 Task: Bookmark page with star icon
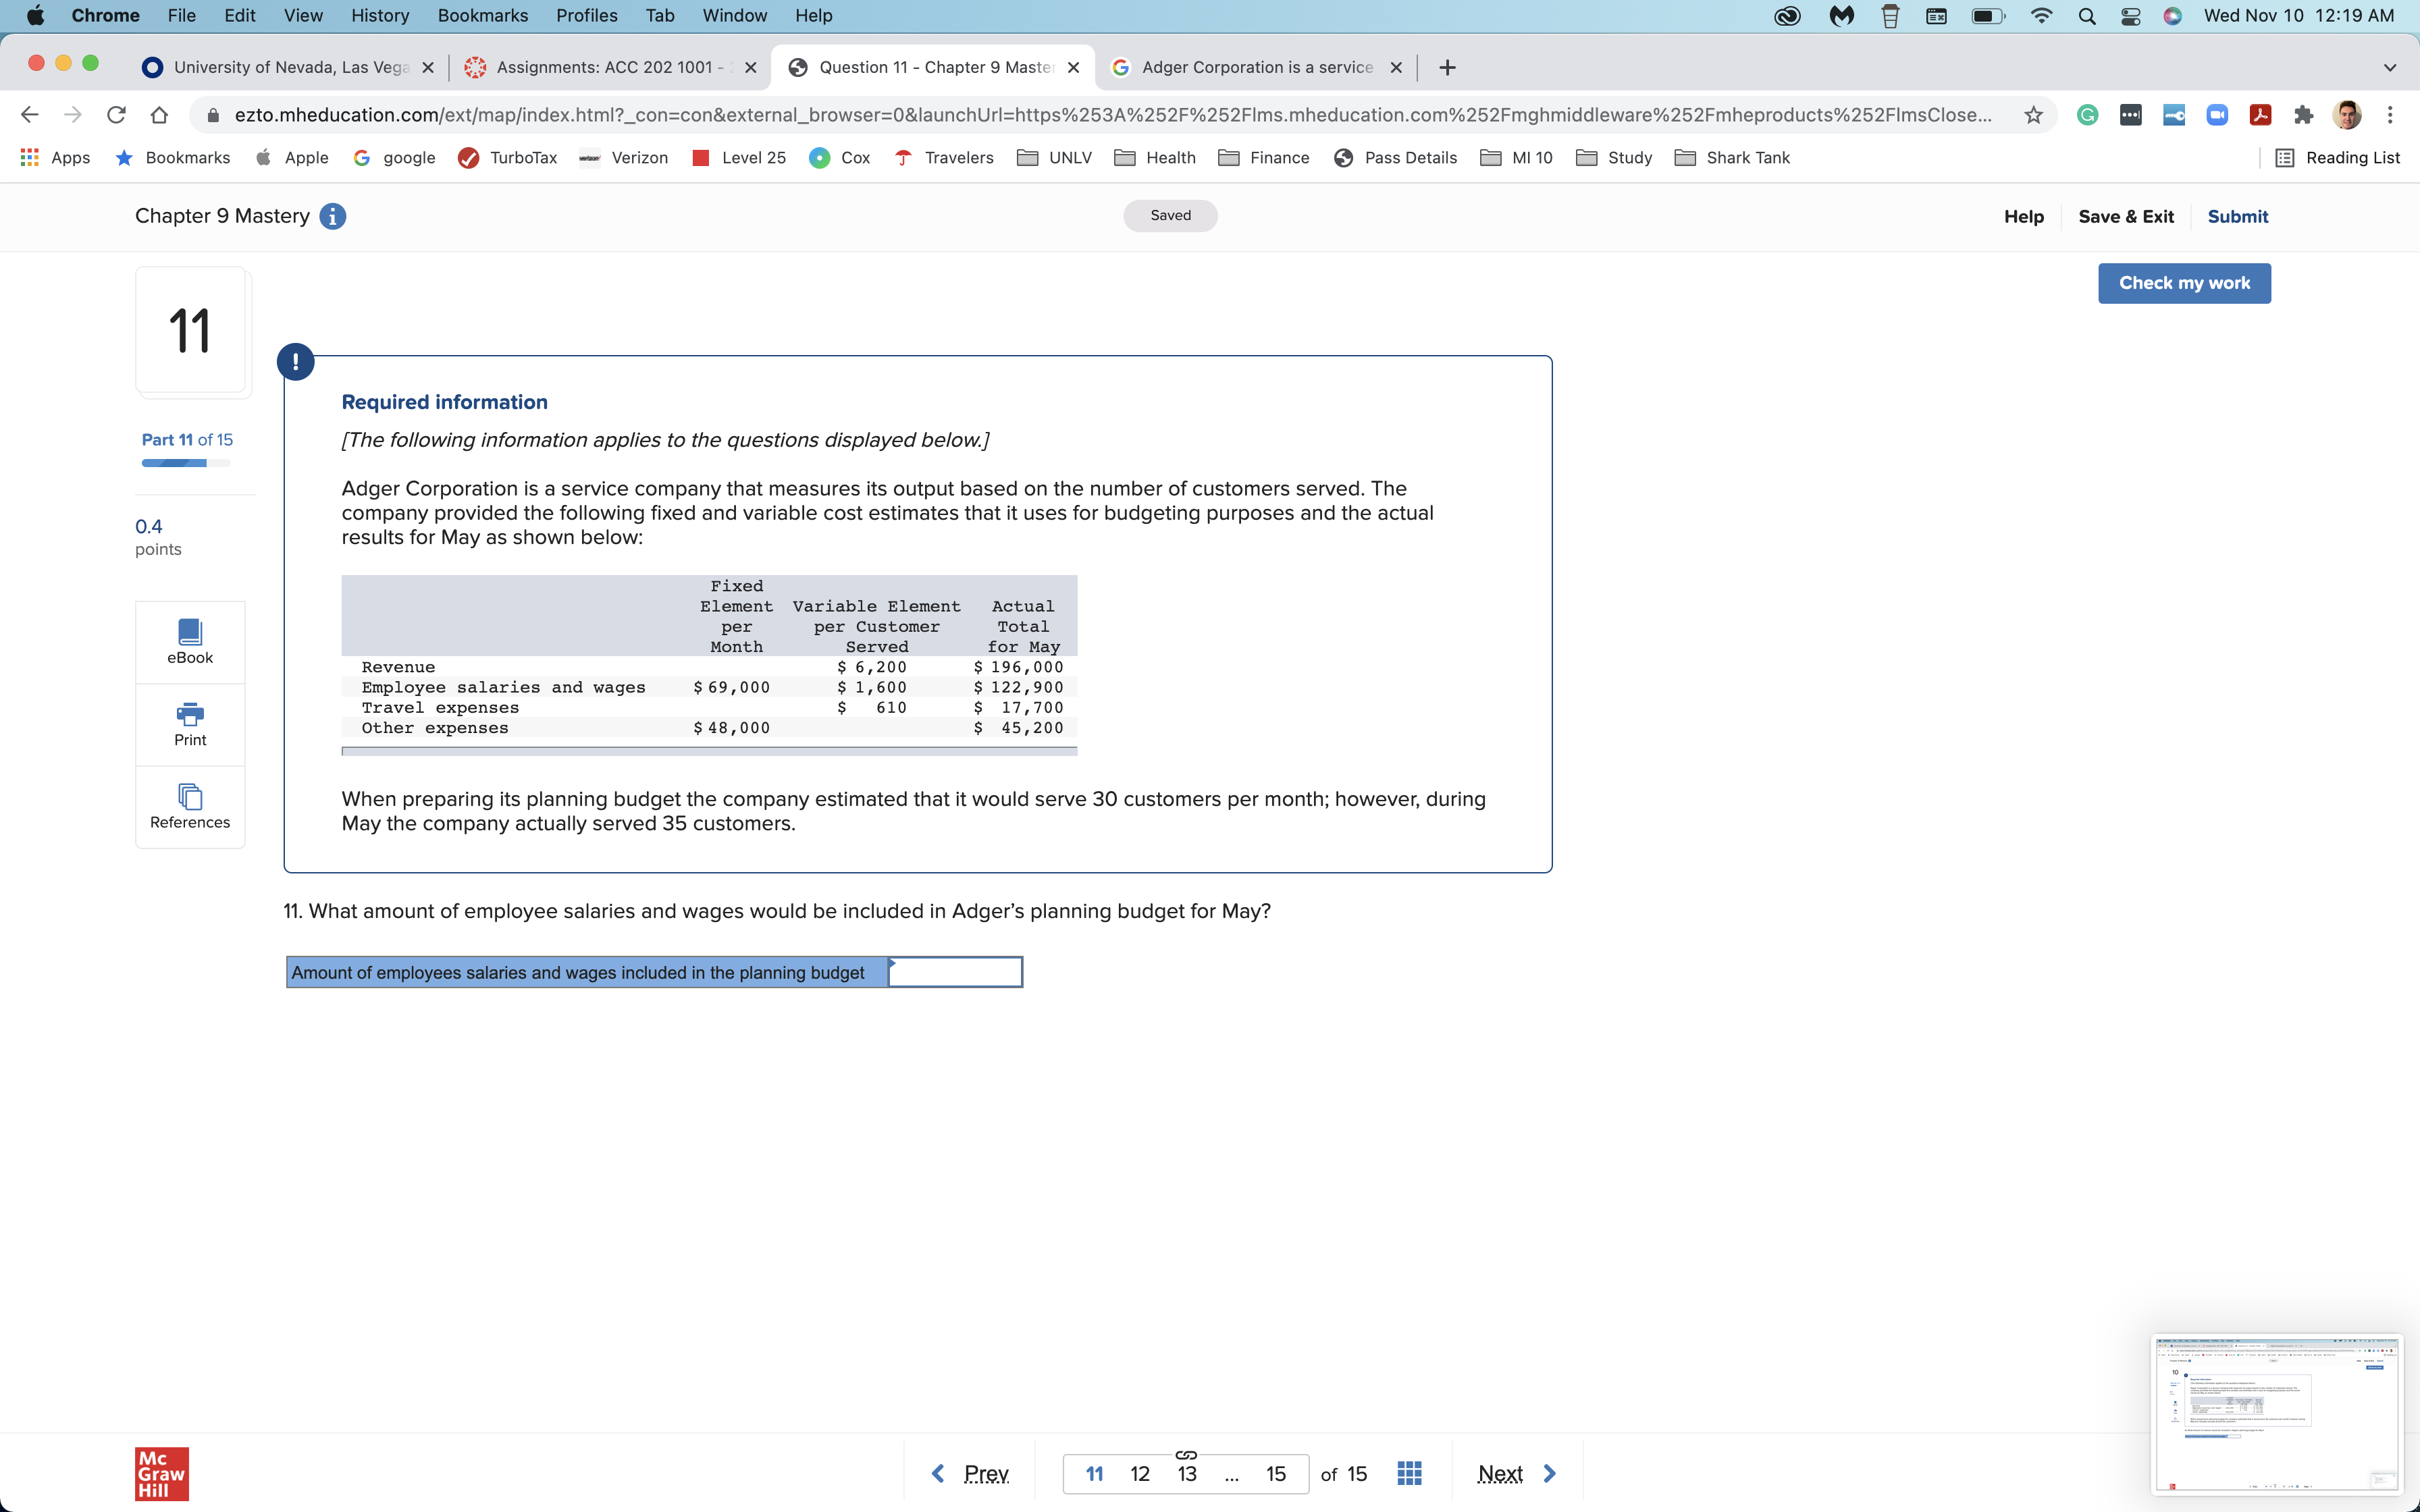tap(2033, 115)
